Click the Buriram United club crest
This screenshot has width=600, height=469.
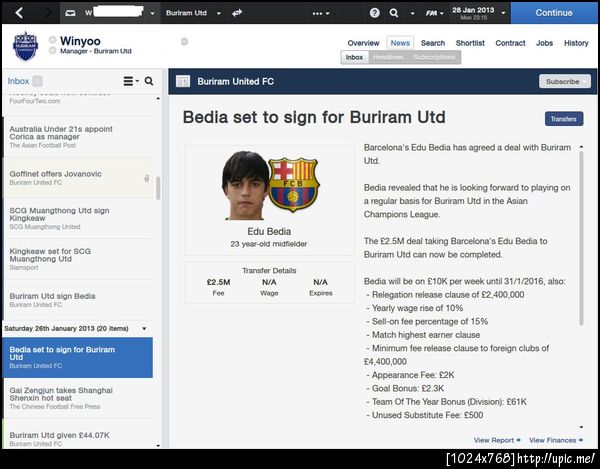coord(25,46)
